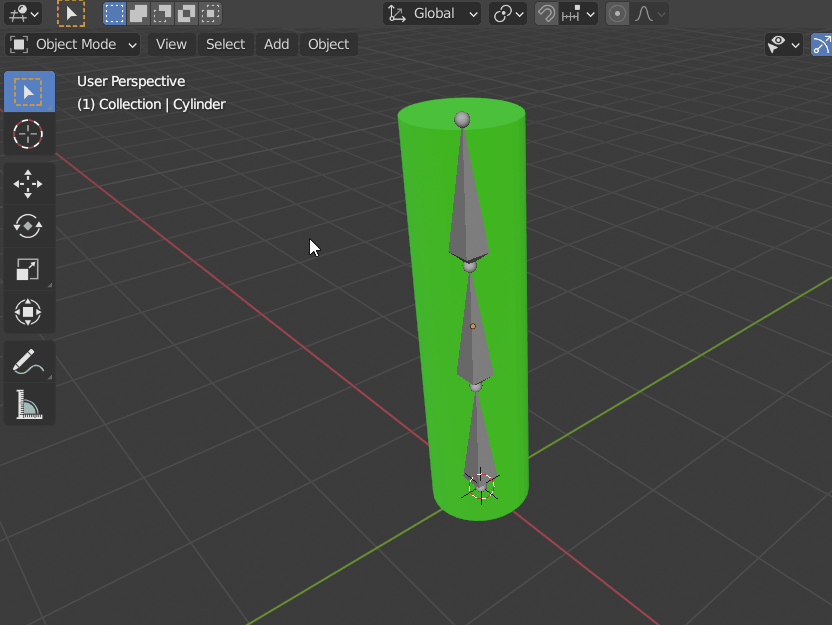This screenshot has width=832, height=625.
Task: Pick the Rotate tool
Action: pyautogui.click(x=29, y=227)
